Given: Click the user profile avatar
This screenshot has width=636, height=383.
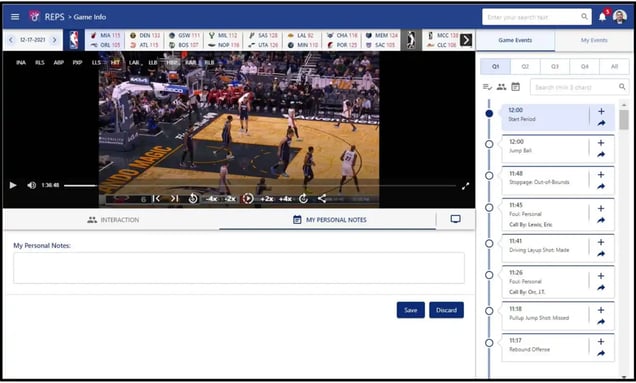Looking at the screenshot, I should click(619, 17).
